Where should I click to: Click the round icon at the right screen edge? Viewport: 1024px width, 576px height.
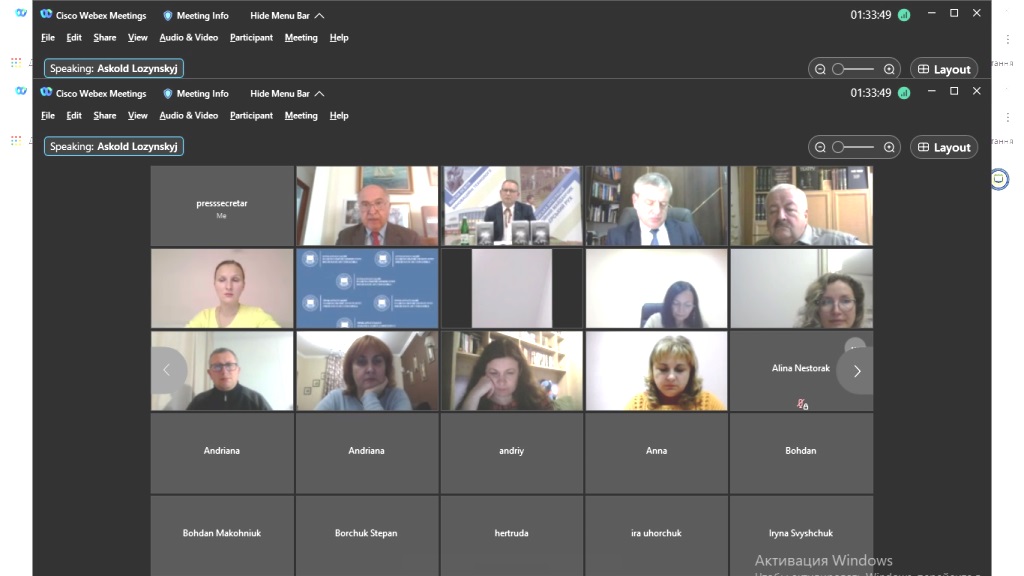coord(998,179)
